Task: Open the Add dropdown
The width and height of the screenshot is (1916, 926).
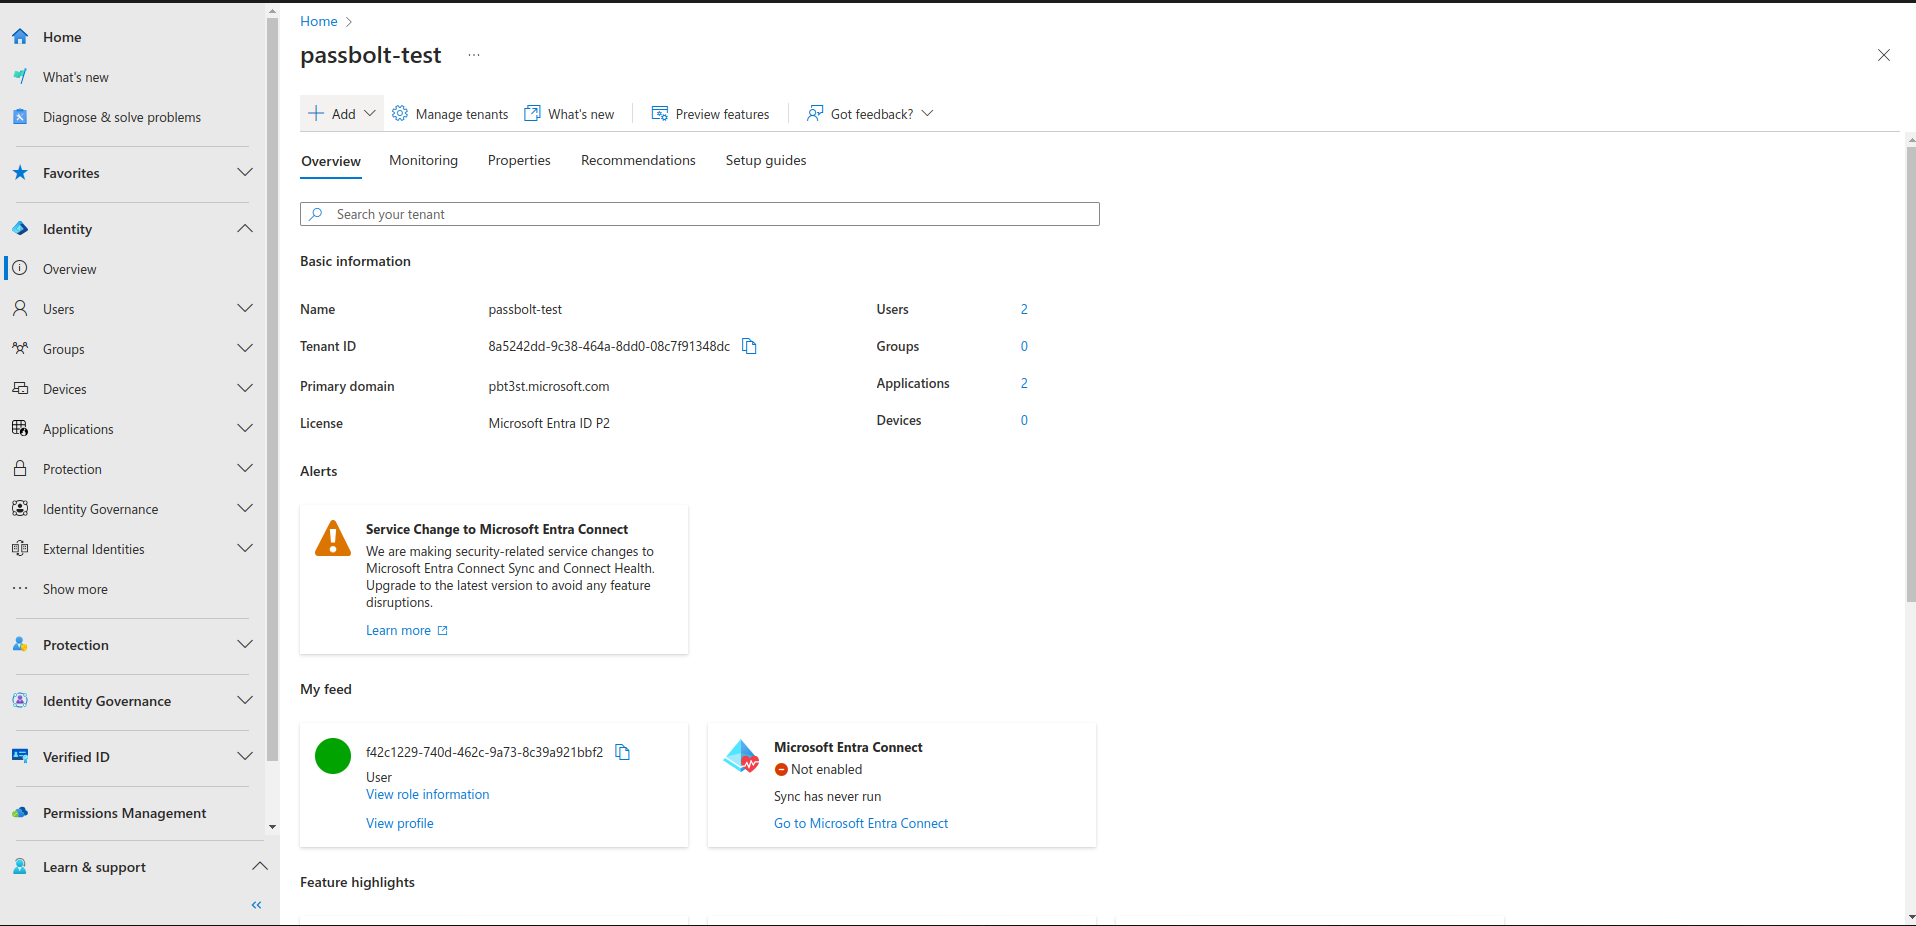Action: (x=342, y=114)
